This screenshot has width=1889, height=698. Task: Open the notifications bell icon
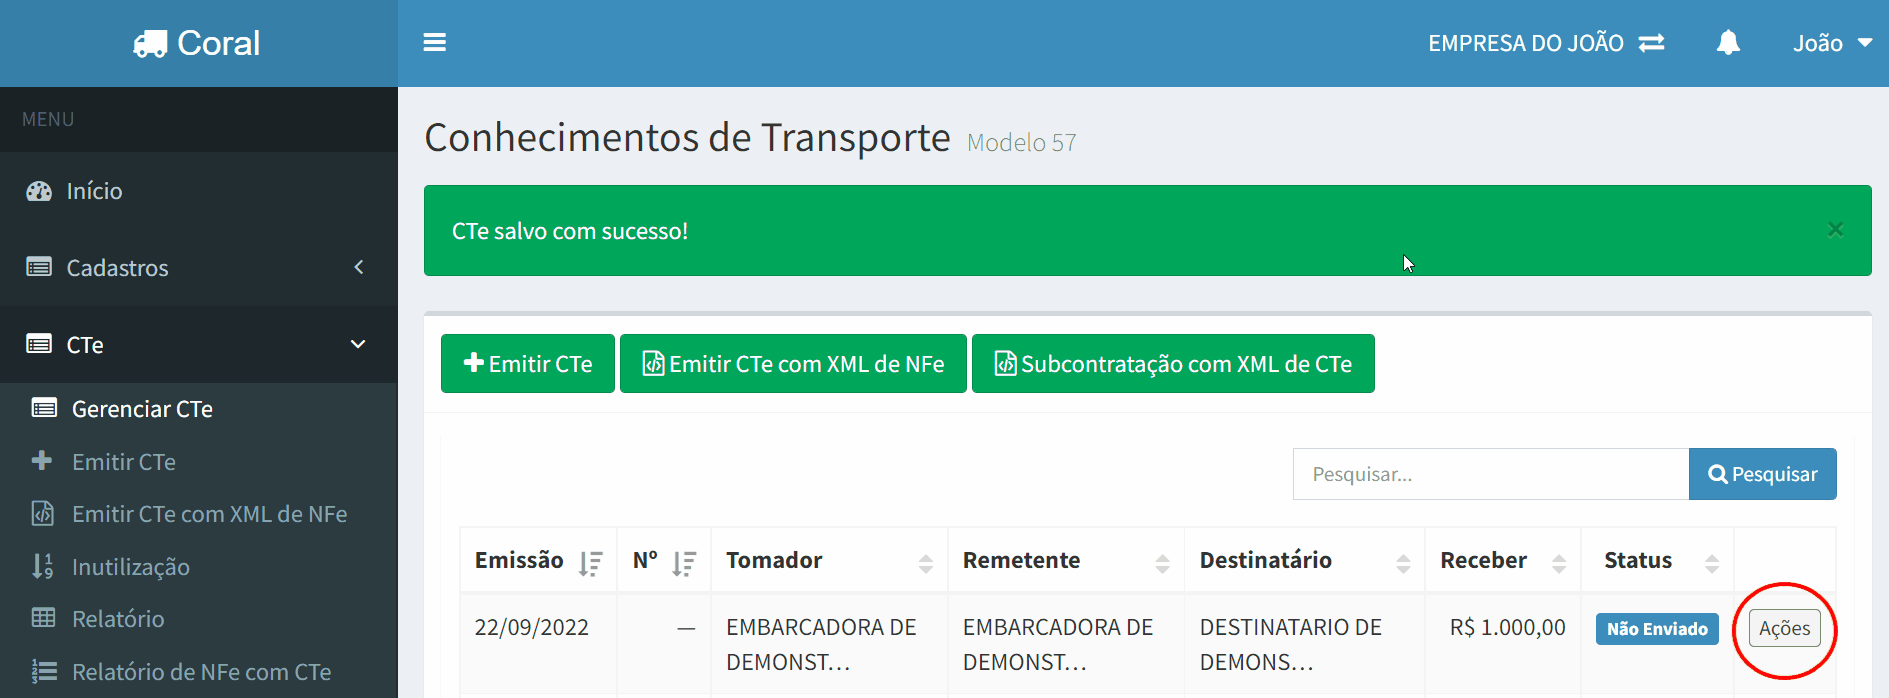pyautogui.click(x=1727, y=43)
